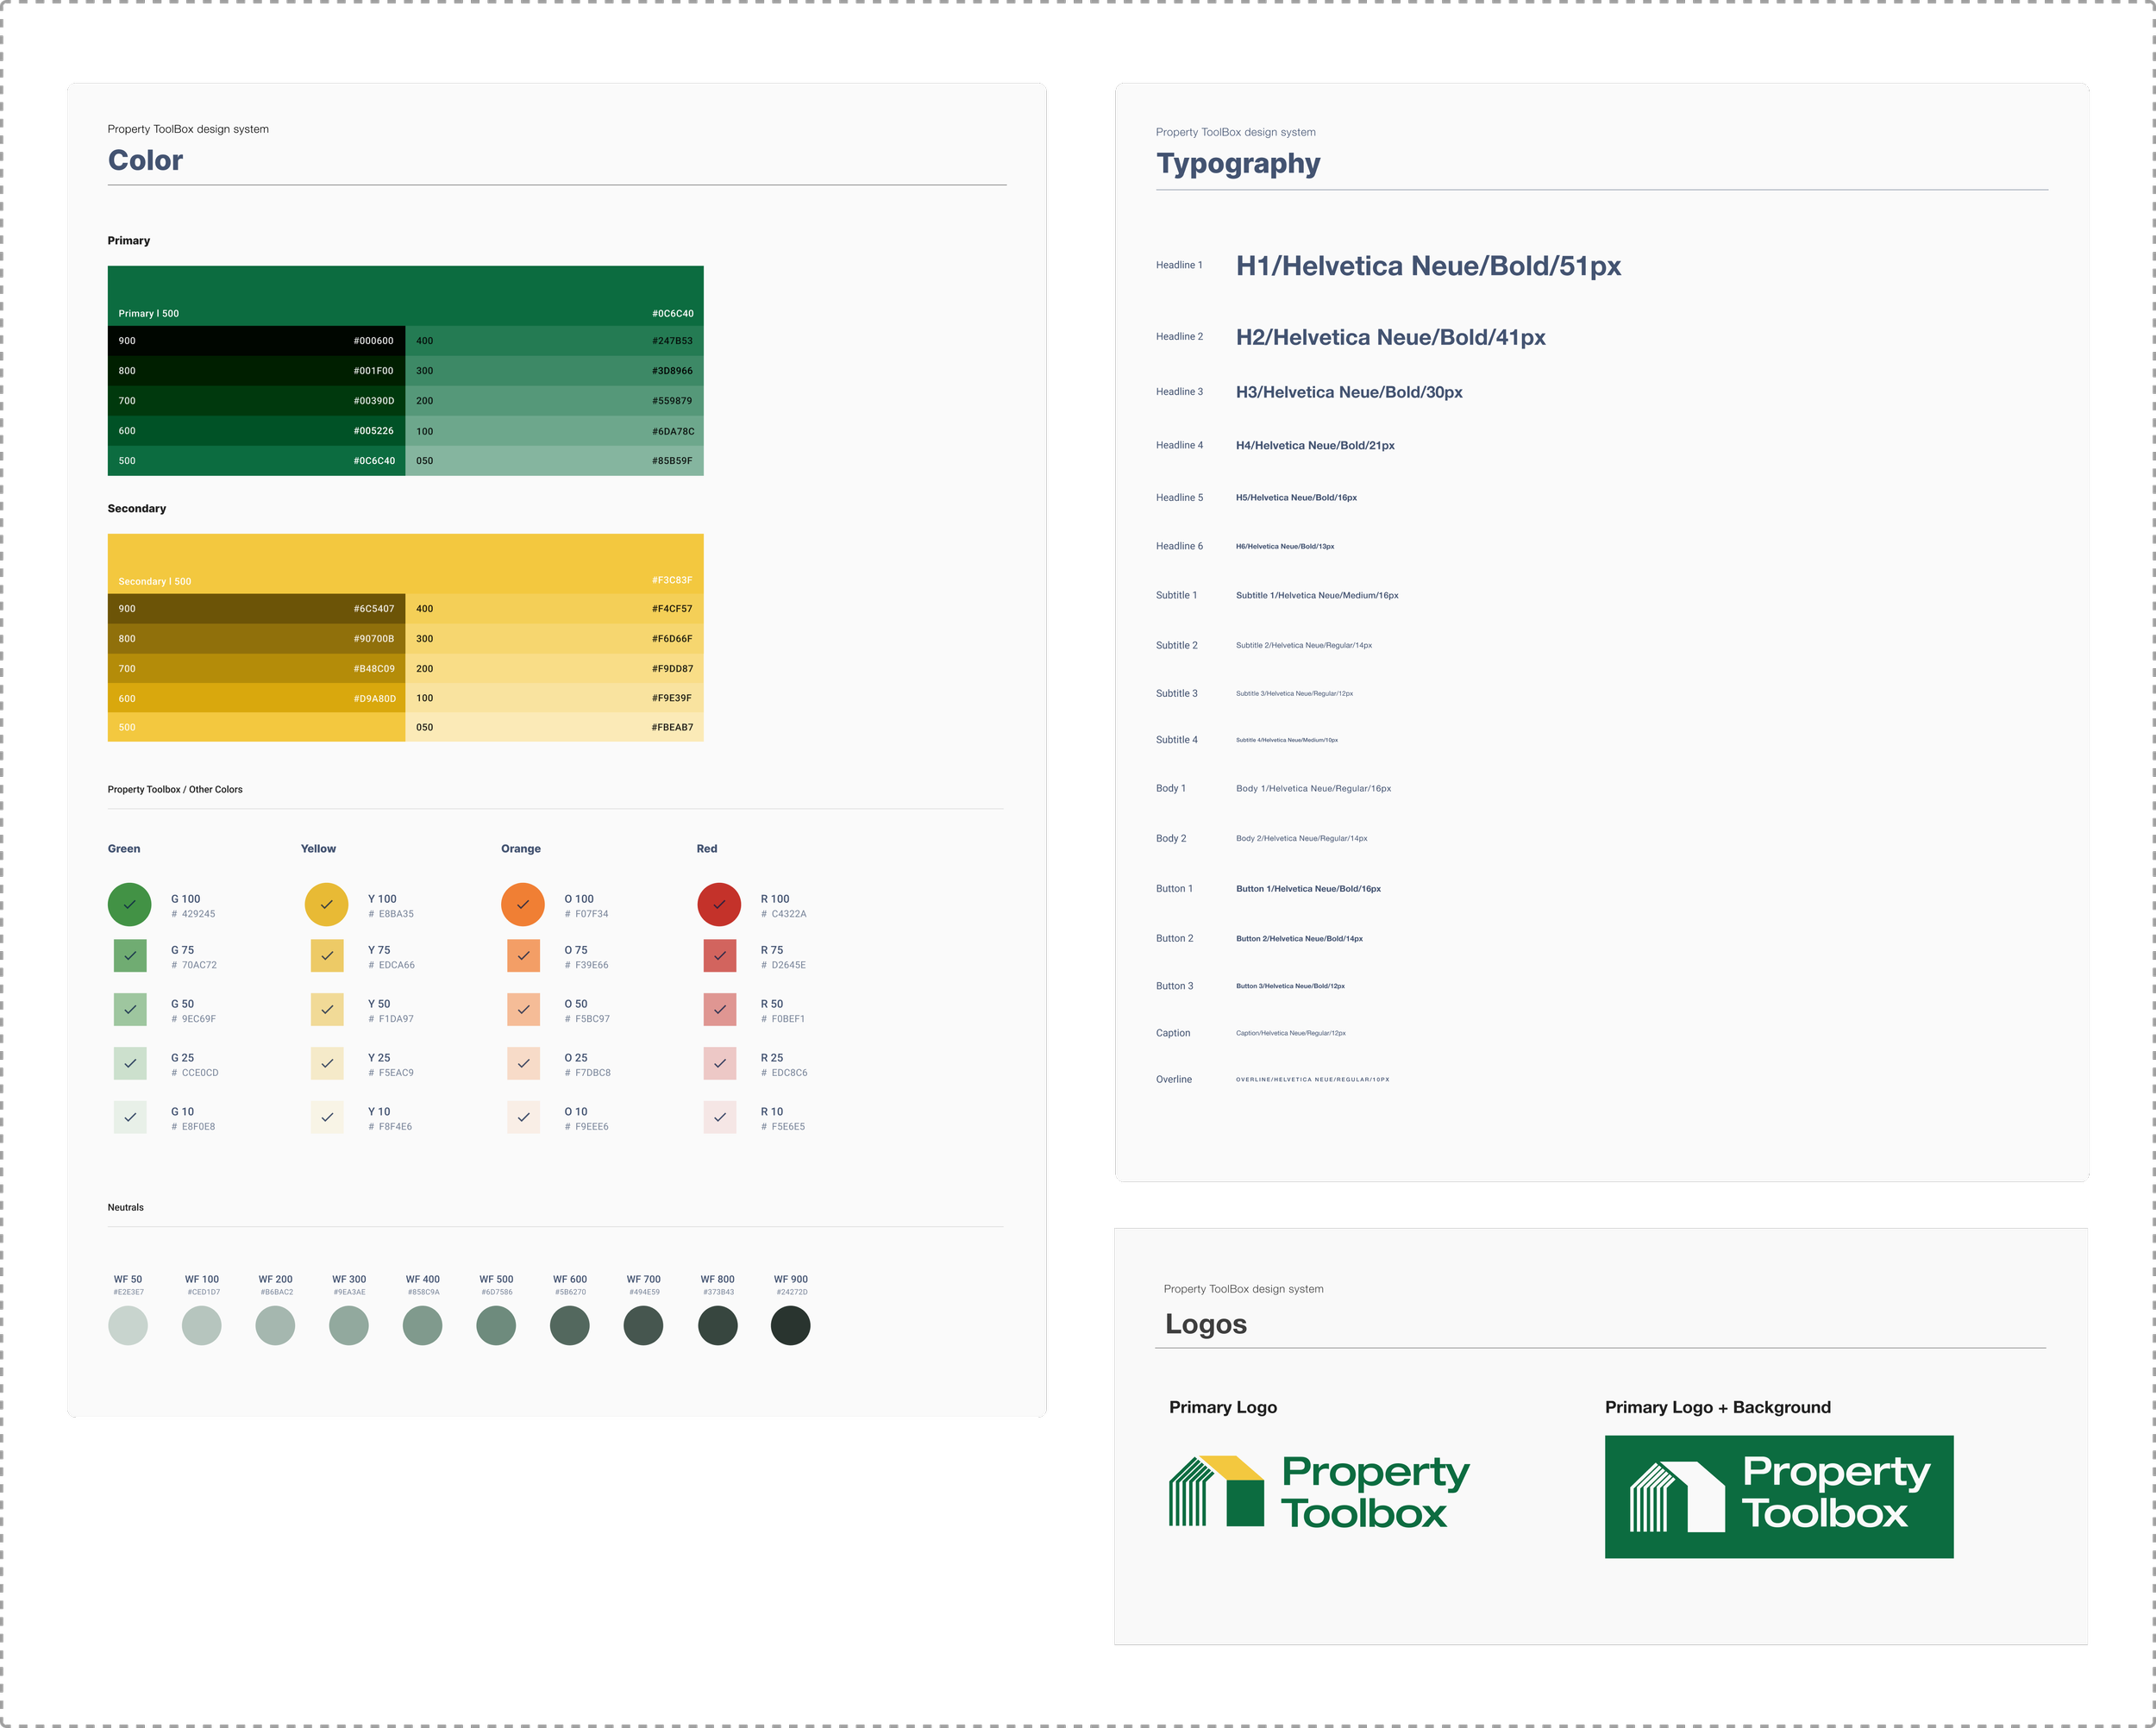Click the Primary 900 #000600 color row
This screenshot has height=1728, width=2156.
tap(256, 341)
